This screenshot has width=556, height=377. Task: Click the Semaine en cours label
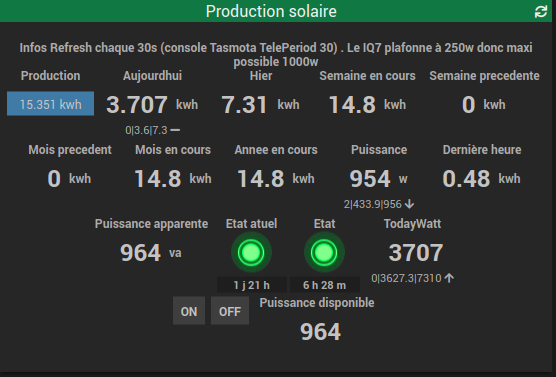(x=367, y=76)
